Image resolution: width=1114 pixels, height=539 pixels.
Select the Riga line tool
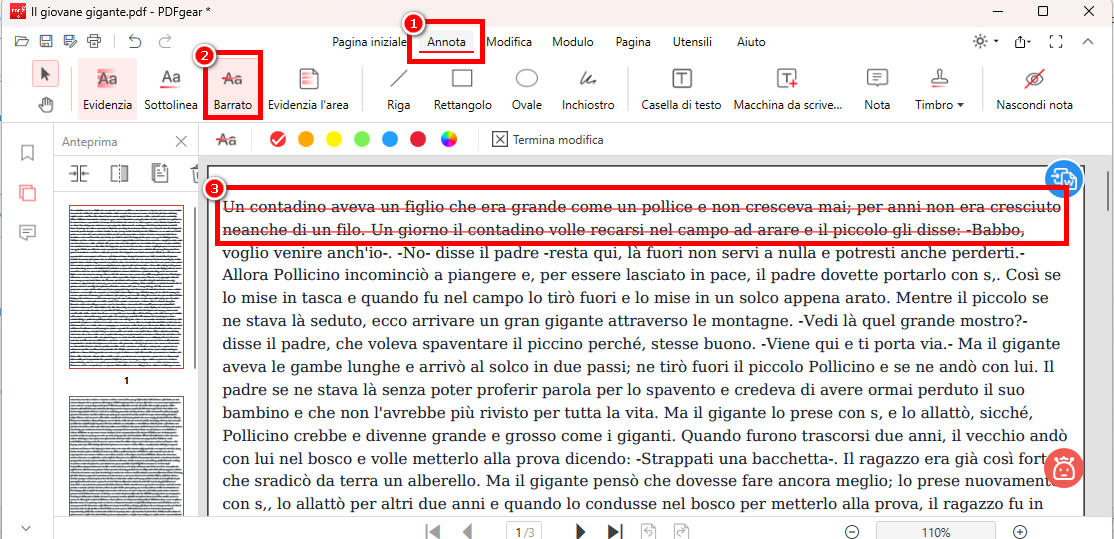coord(399,87)
